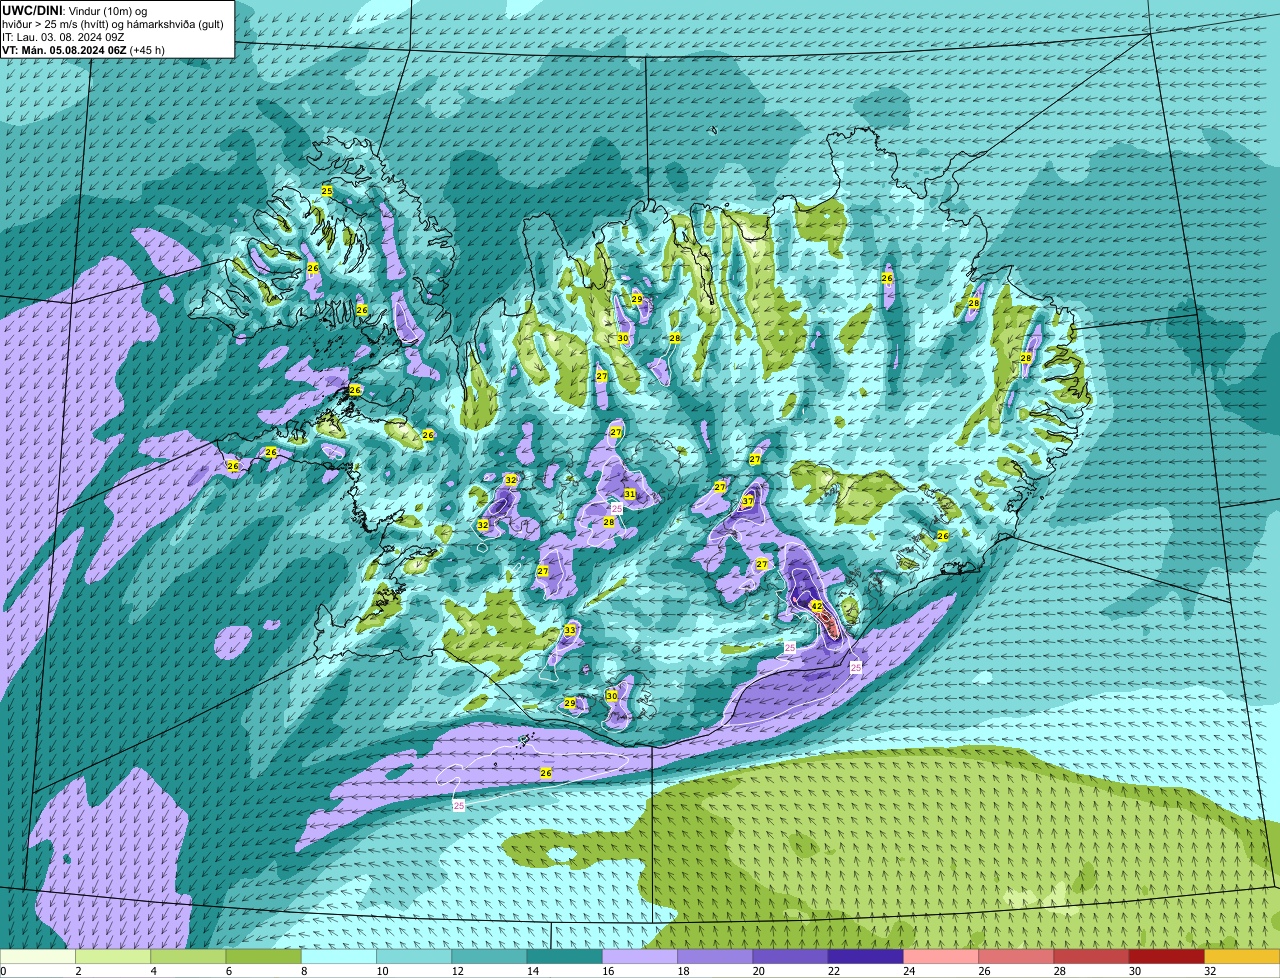The width and height of the screenshot is (1280, 978).
Task: Pick the 12–14 m/s teal legend swatch
Action: click(489, 956)
